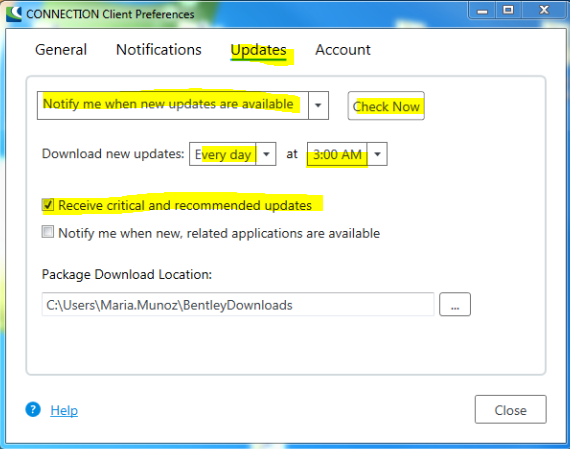Click the Package Download Location path field
Screen dimensions: 570x449
[x=238, y=304]
